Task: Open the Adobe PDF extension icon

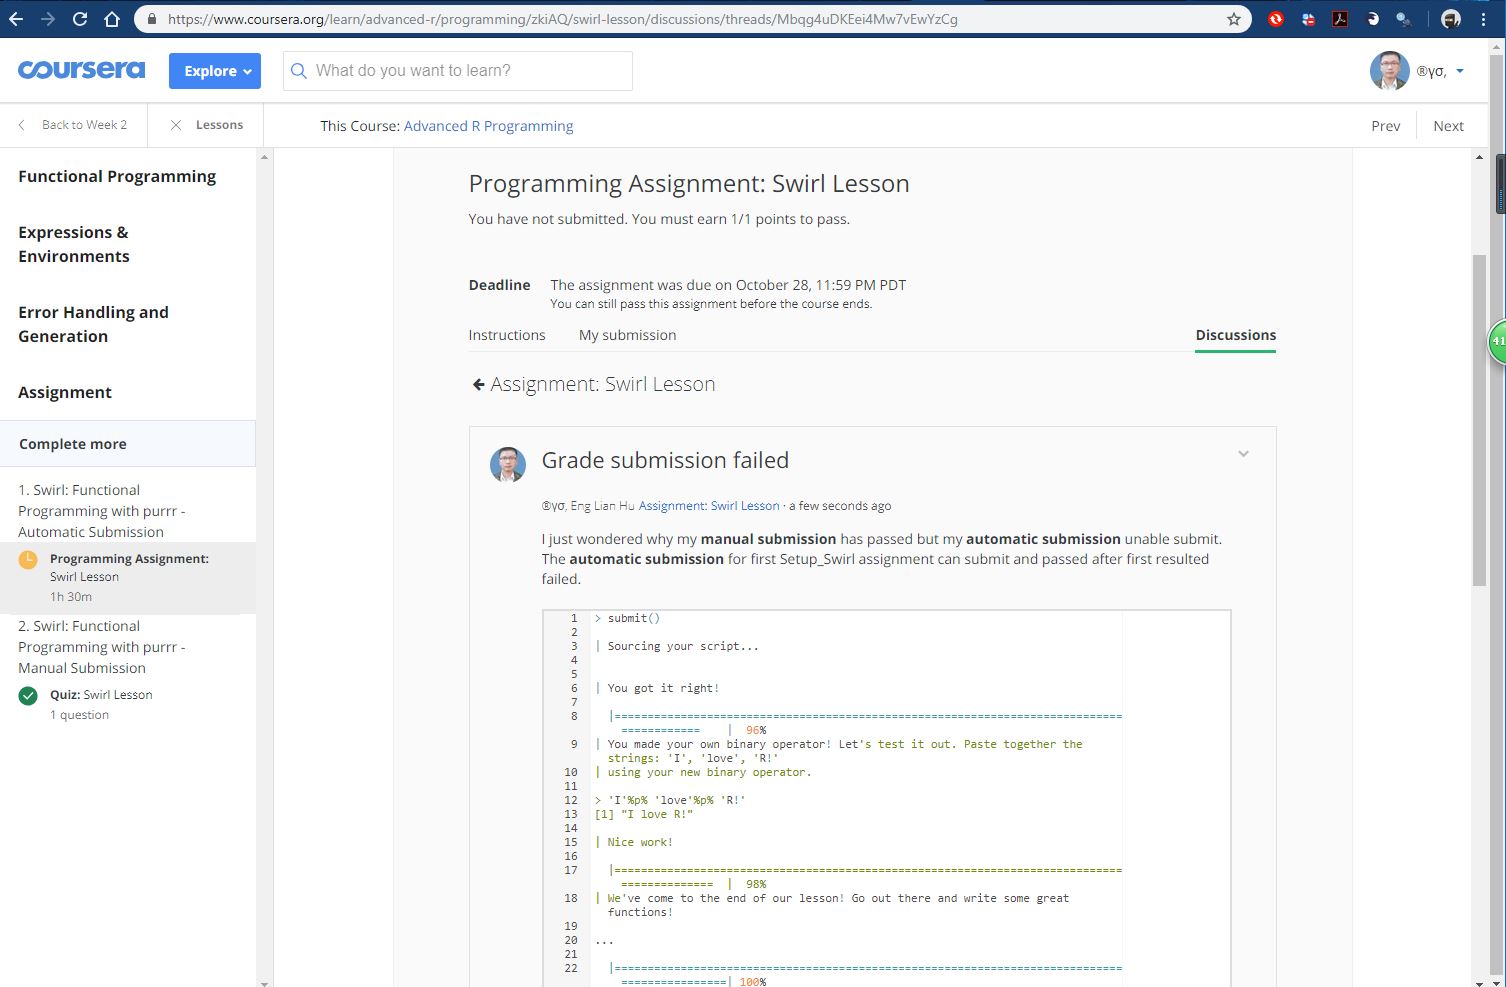Action: pos(1340,19)
